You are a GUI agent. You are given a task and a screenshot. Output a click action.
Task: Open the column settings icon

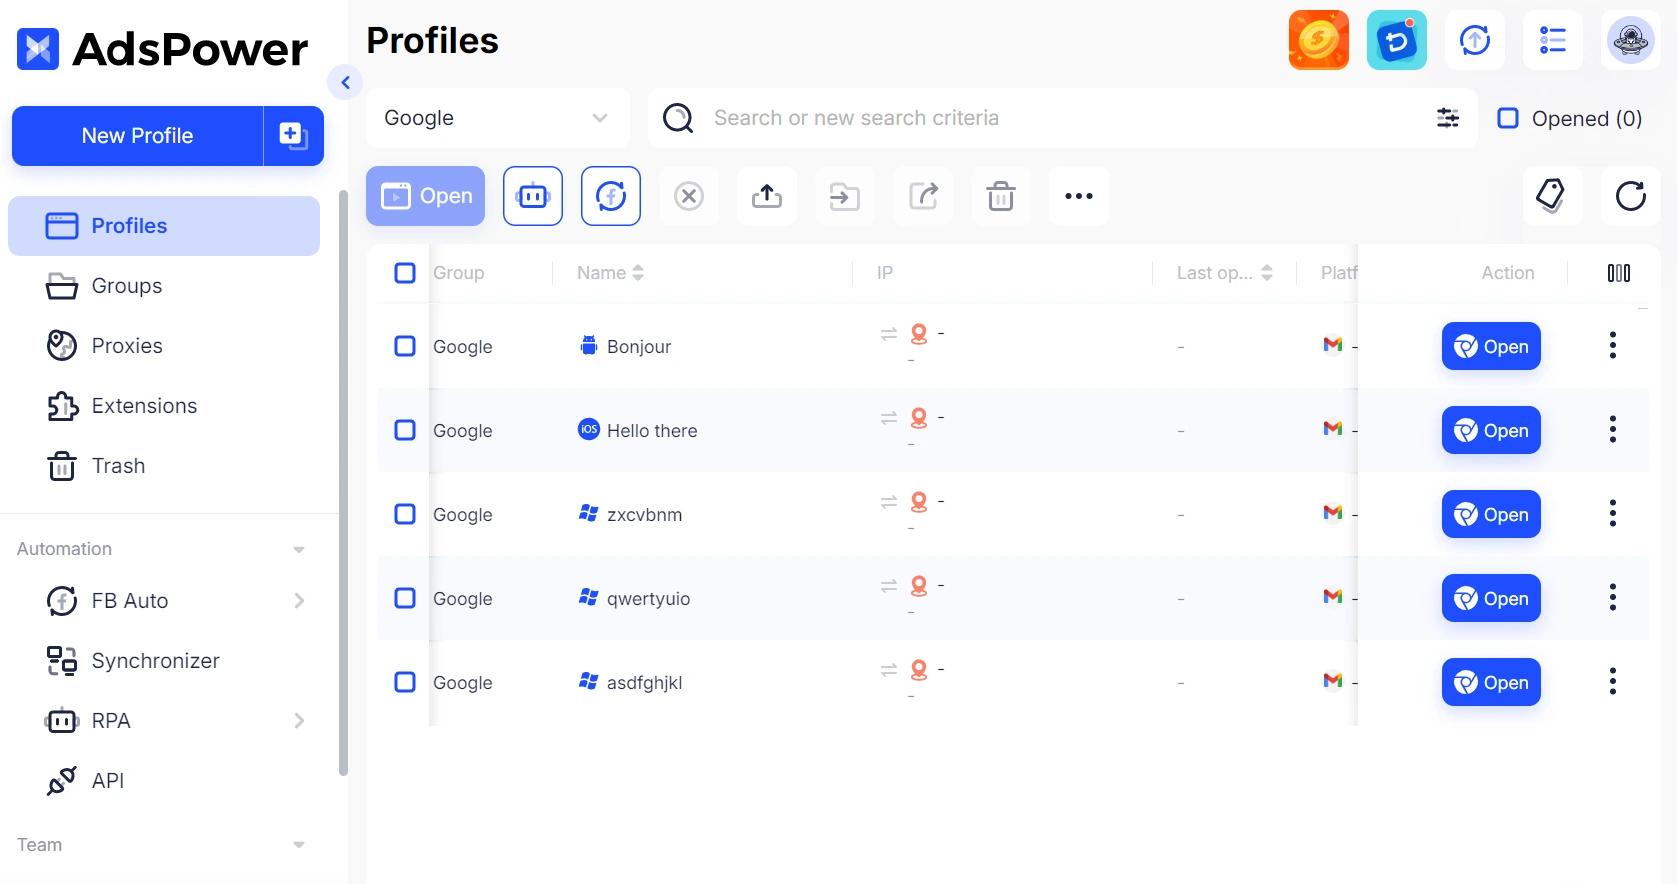1619,273
